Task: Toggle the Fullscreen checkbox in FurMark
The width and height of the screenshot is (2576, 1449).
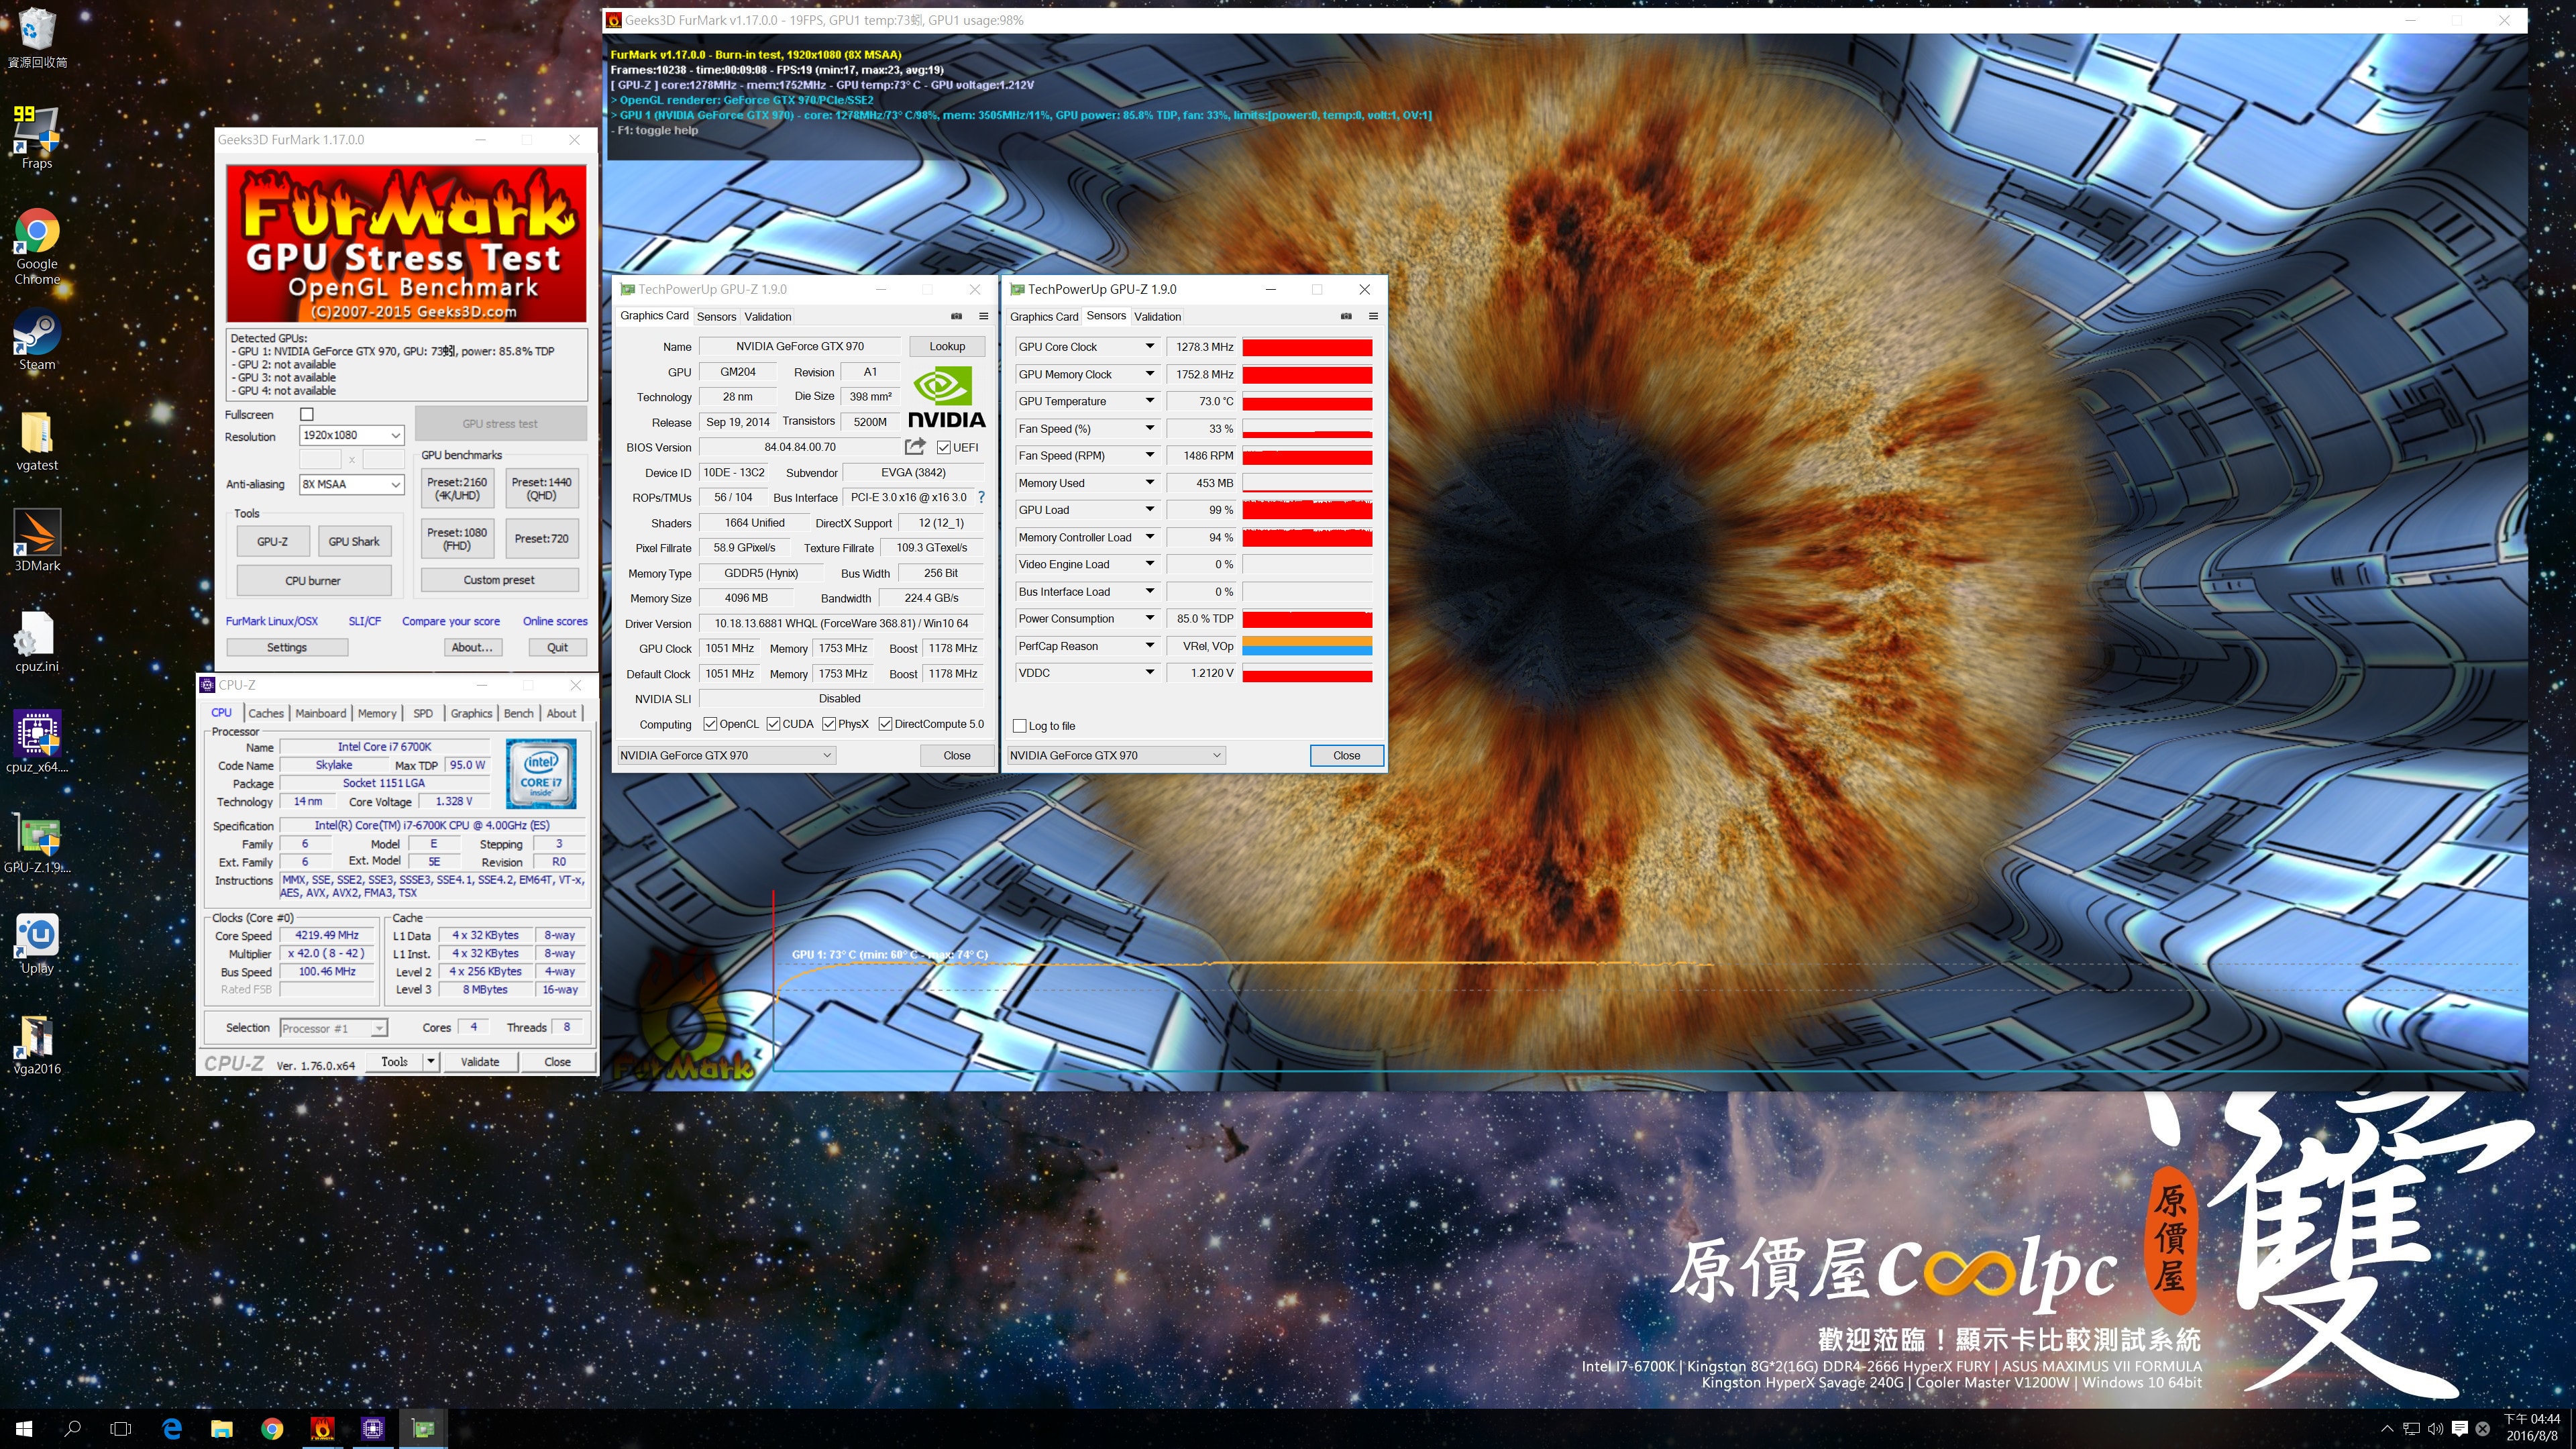Action: click(x=307, y=414)
